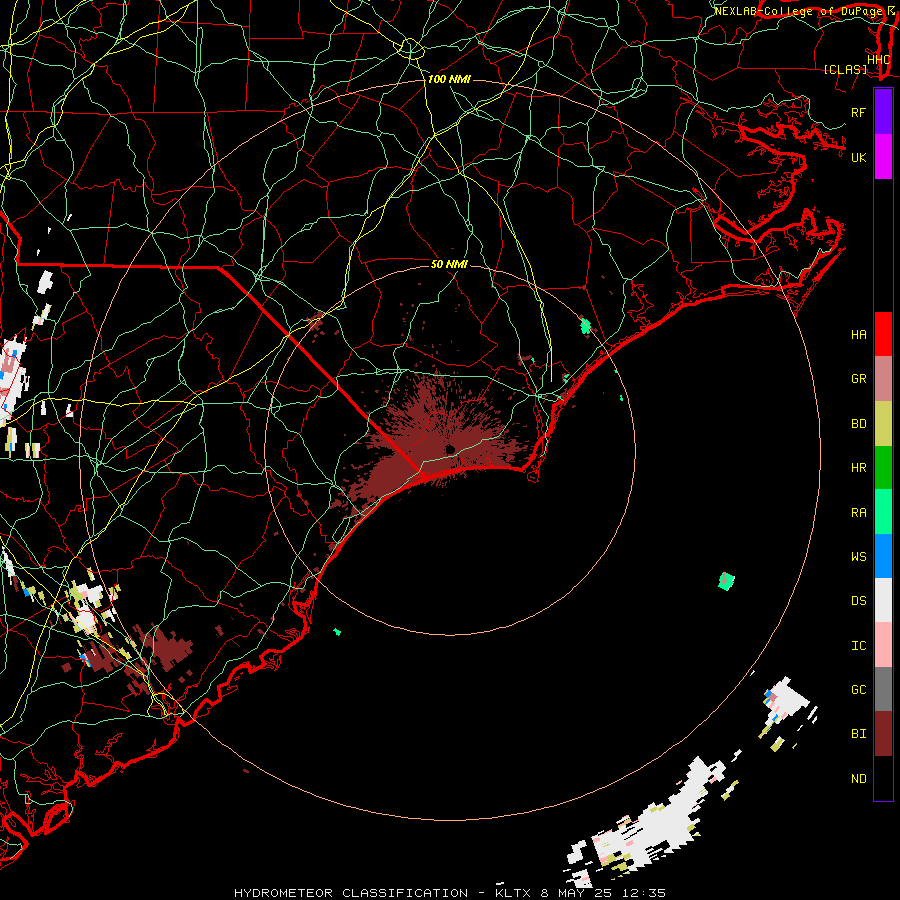Click the "[CLAS]" label text
900x900 pixels.
click(845, 69)
